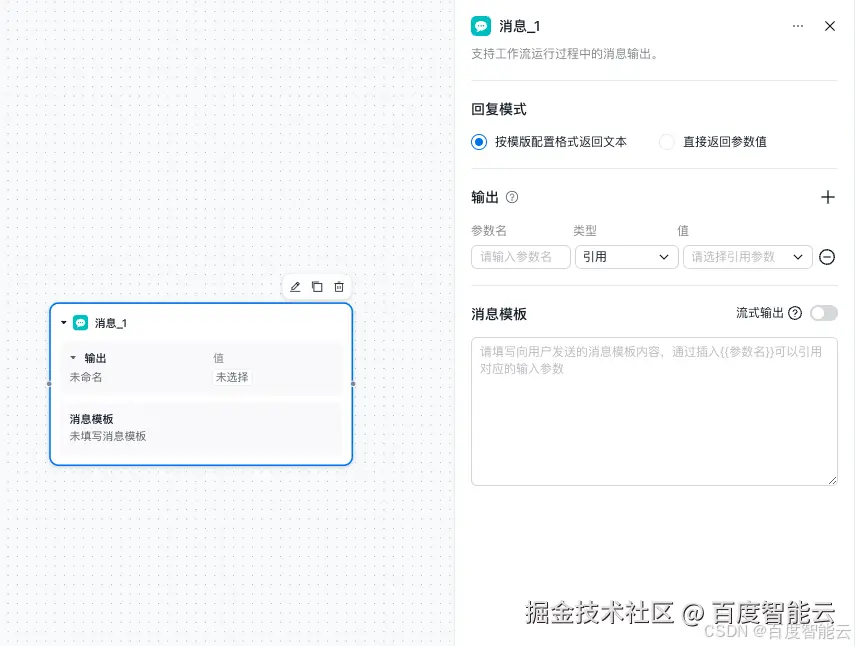Duplicate the 消息_1 node using the copy icon

[x=317, y=287]
